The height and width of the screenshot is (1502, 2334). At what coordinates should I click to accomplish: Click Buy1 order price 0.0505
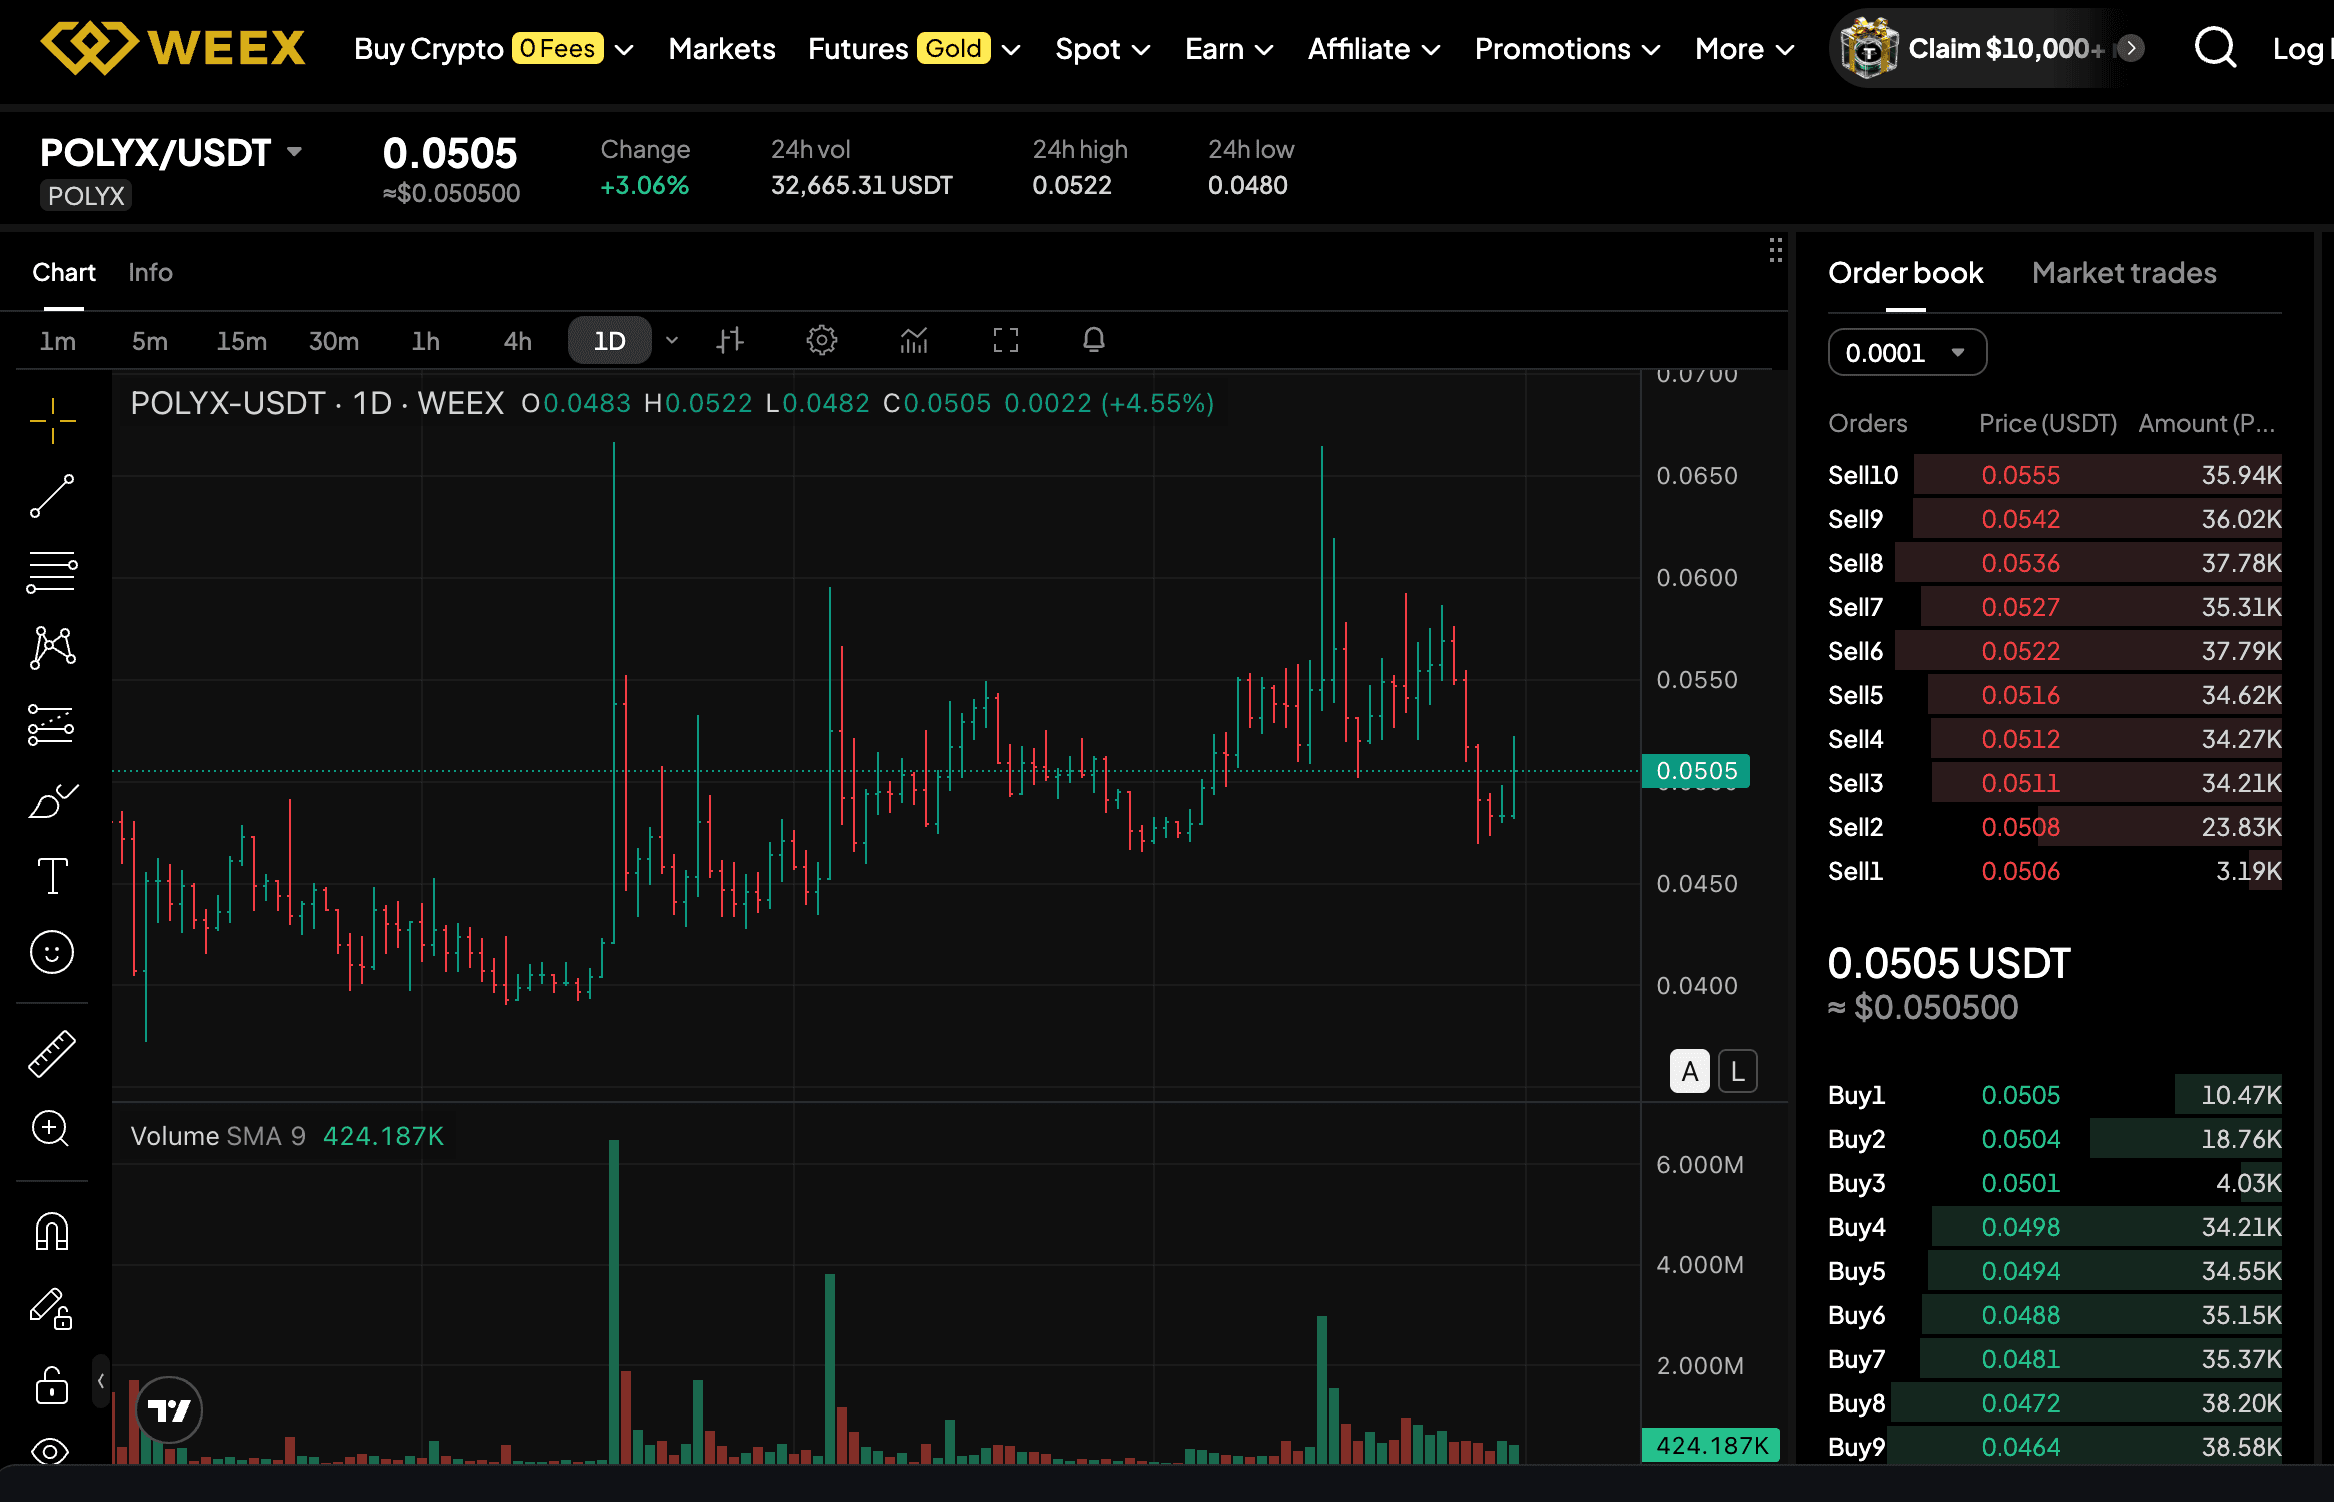click(2021, 1095)
